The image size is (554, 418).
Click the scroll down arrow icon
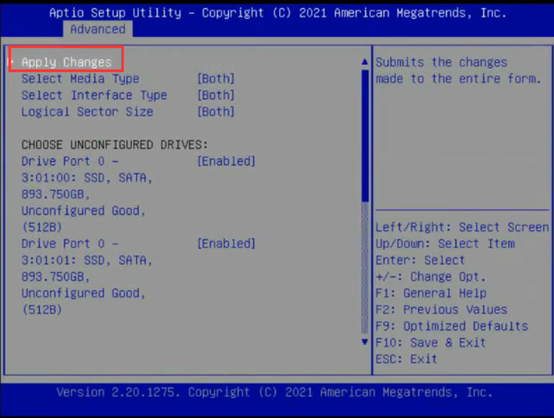click(365, 342)
